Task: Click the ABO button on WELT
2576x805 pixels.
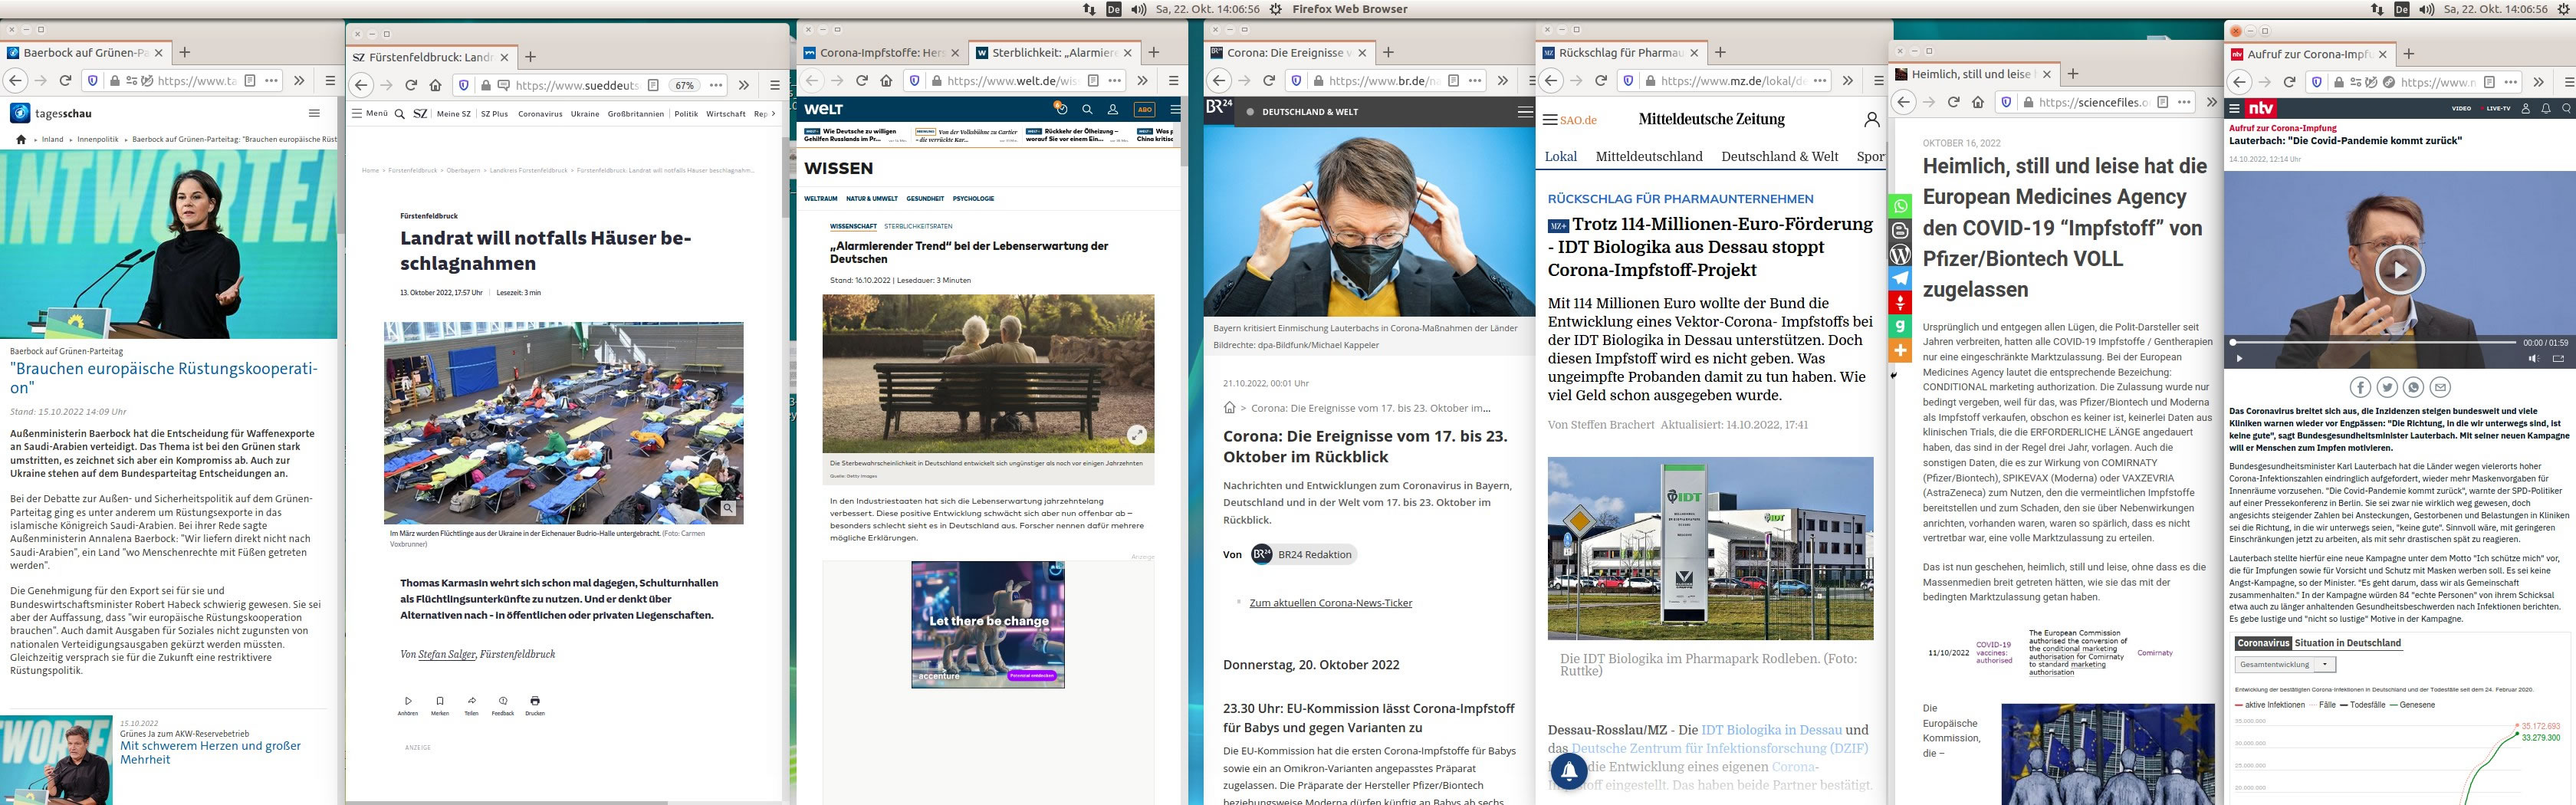Action: point(1143,110)
